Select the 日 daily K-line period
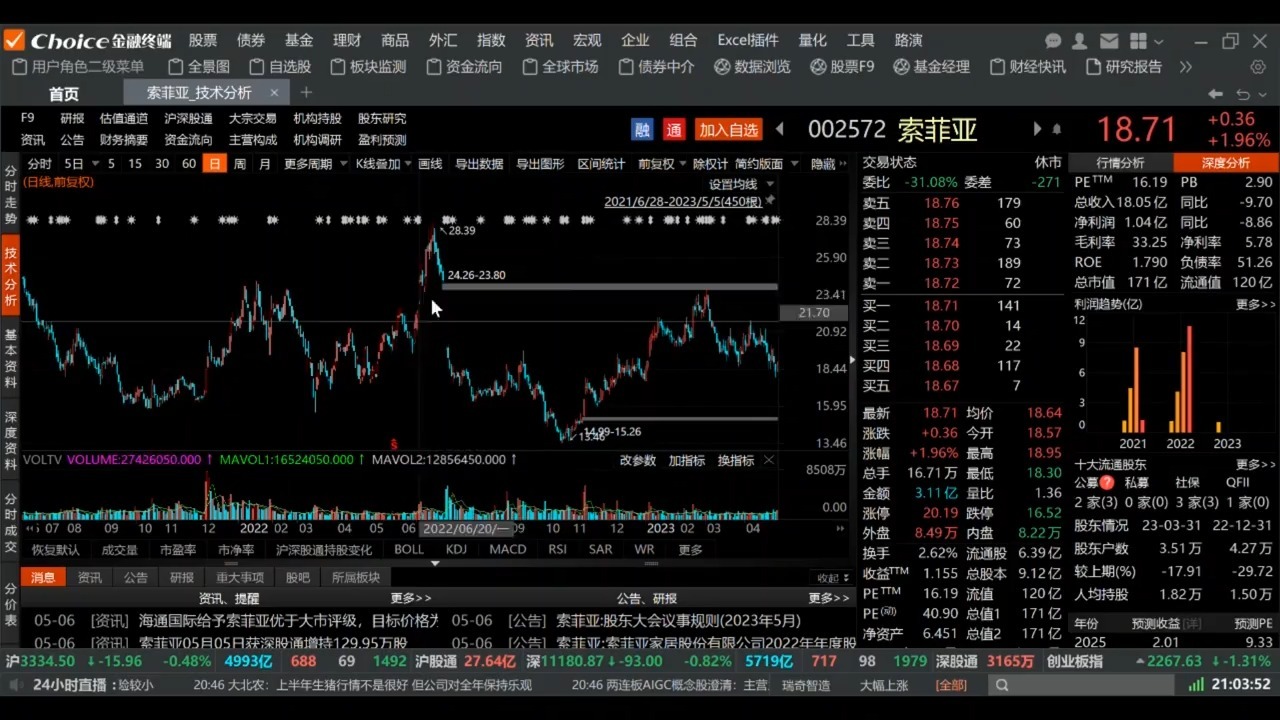The width and height of the screenshot is (1280, 720). [x=214, y=164]
